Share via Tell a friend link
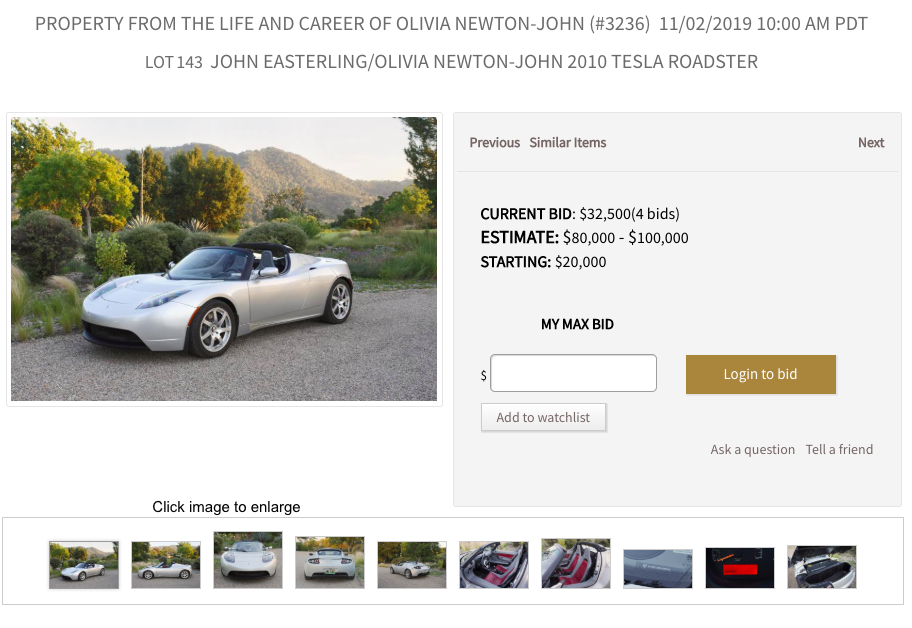Viewport: 912px width, 628px height. pyautogui.click(x=839, y=449)
